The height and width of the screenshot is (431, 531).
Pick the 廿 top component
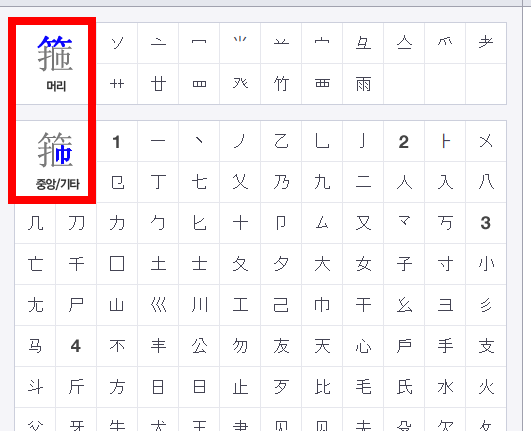coord(158,84)
